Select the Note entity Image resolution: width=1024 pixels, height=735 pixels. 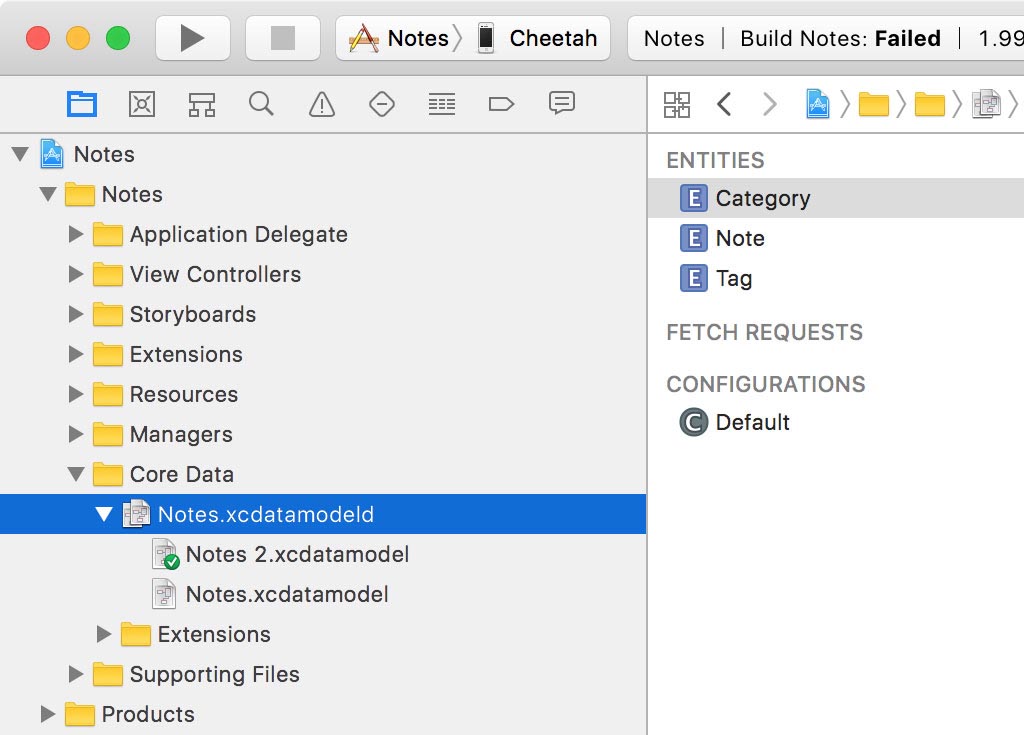click(x=741, y=238)
